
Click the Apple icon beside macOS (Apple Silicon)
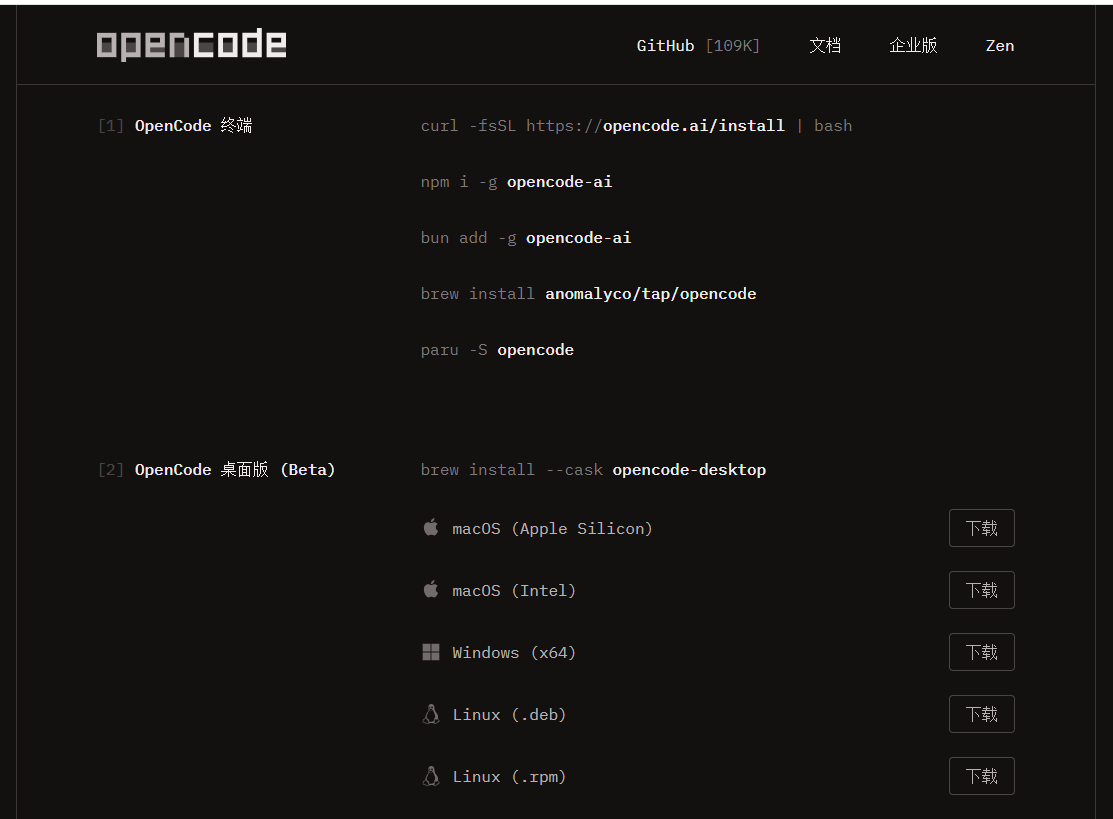click(431, 528)
